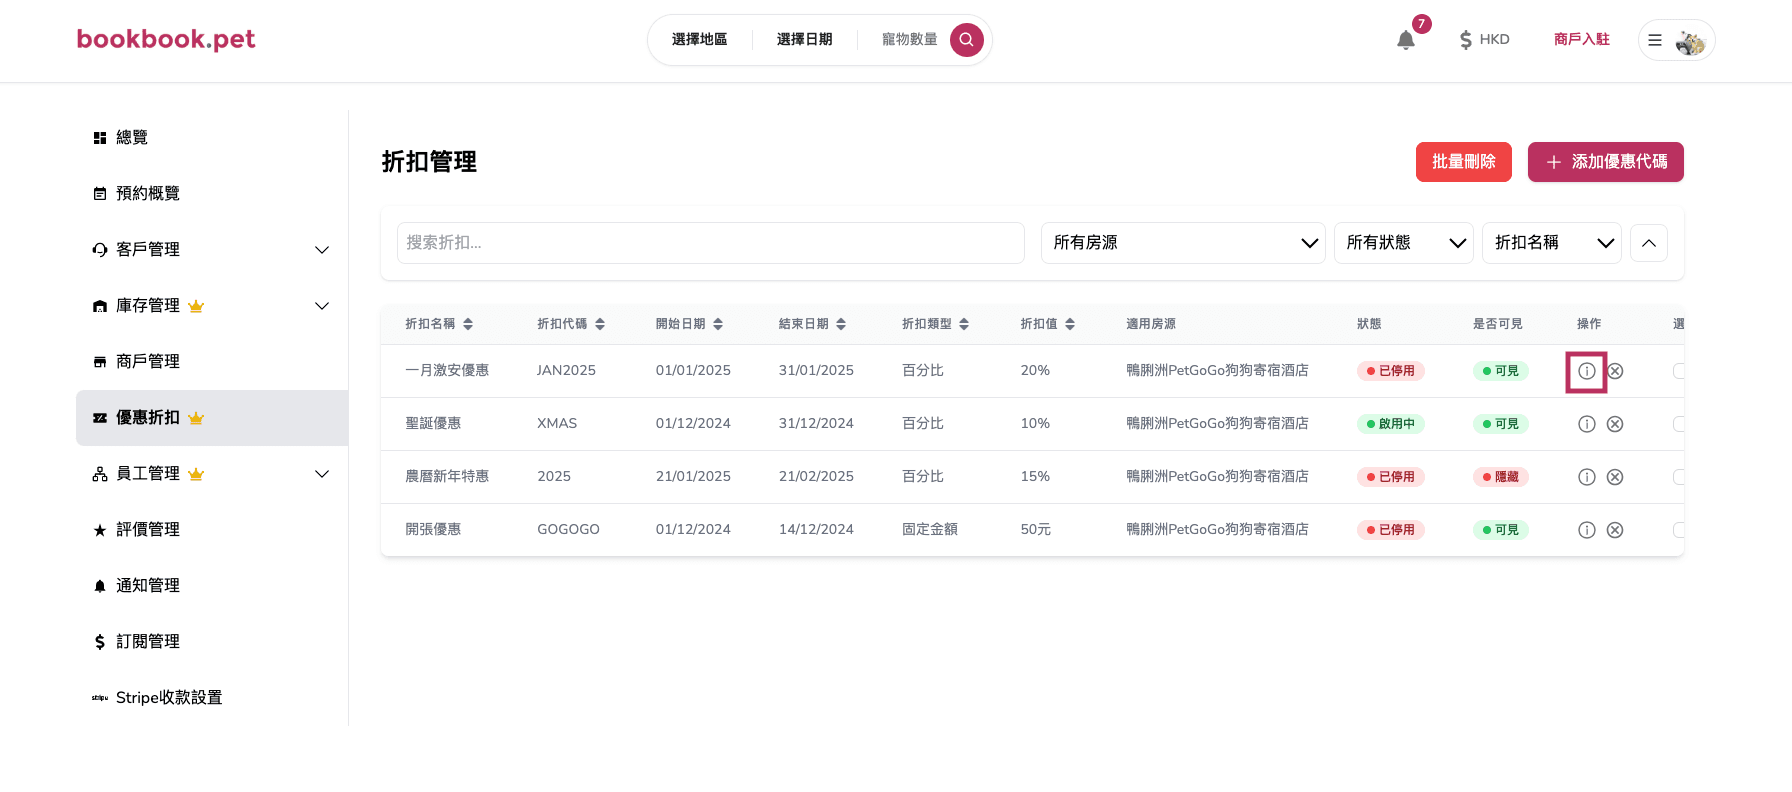Click the bookbook.pet logo

166,39
